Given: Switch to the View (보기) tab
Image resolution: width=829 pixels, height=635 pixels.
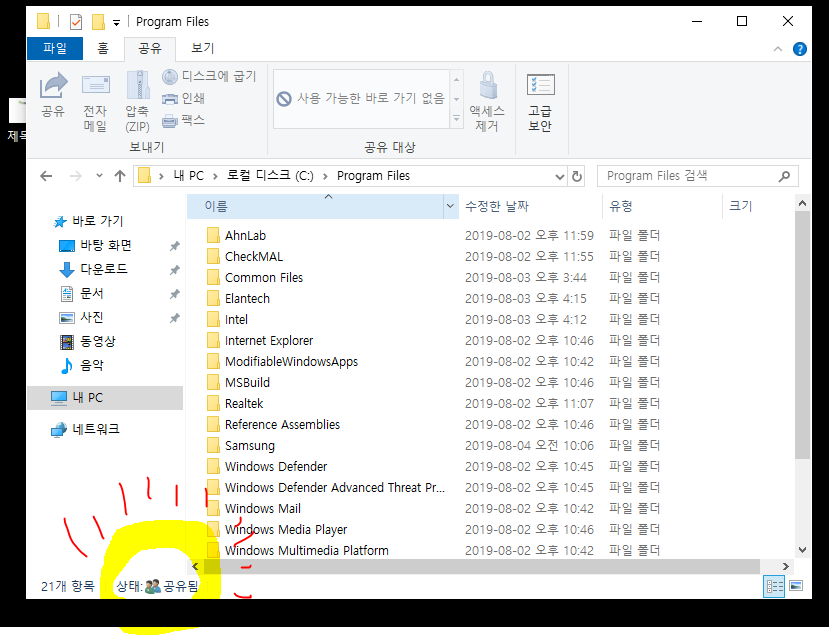Looking at the screenshot, I should point(202,49).
